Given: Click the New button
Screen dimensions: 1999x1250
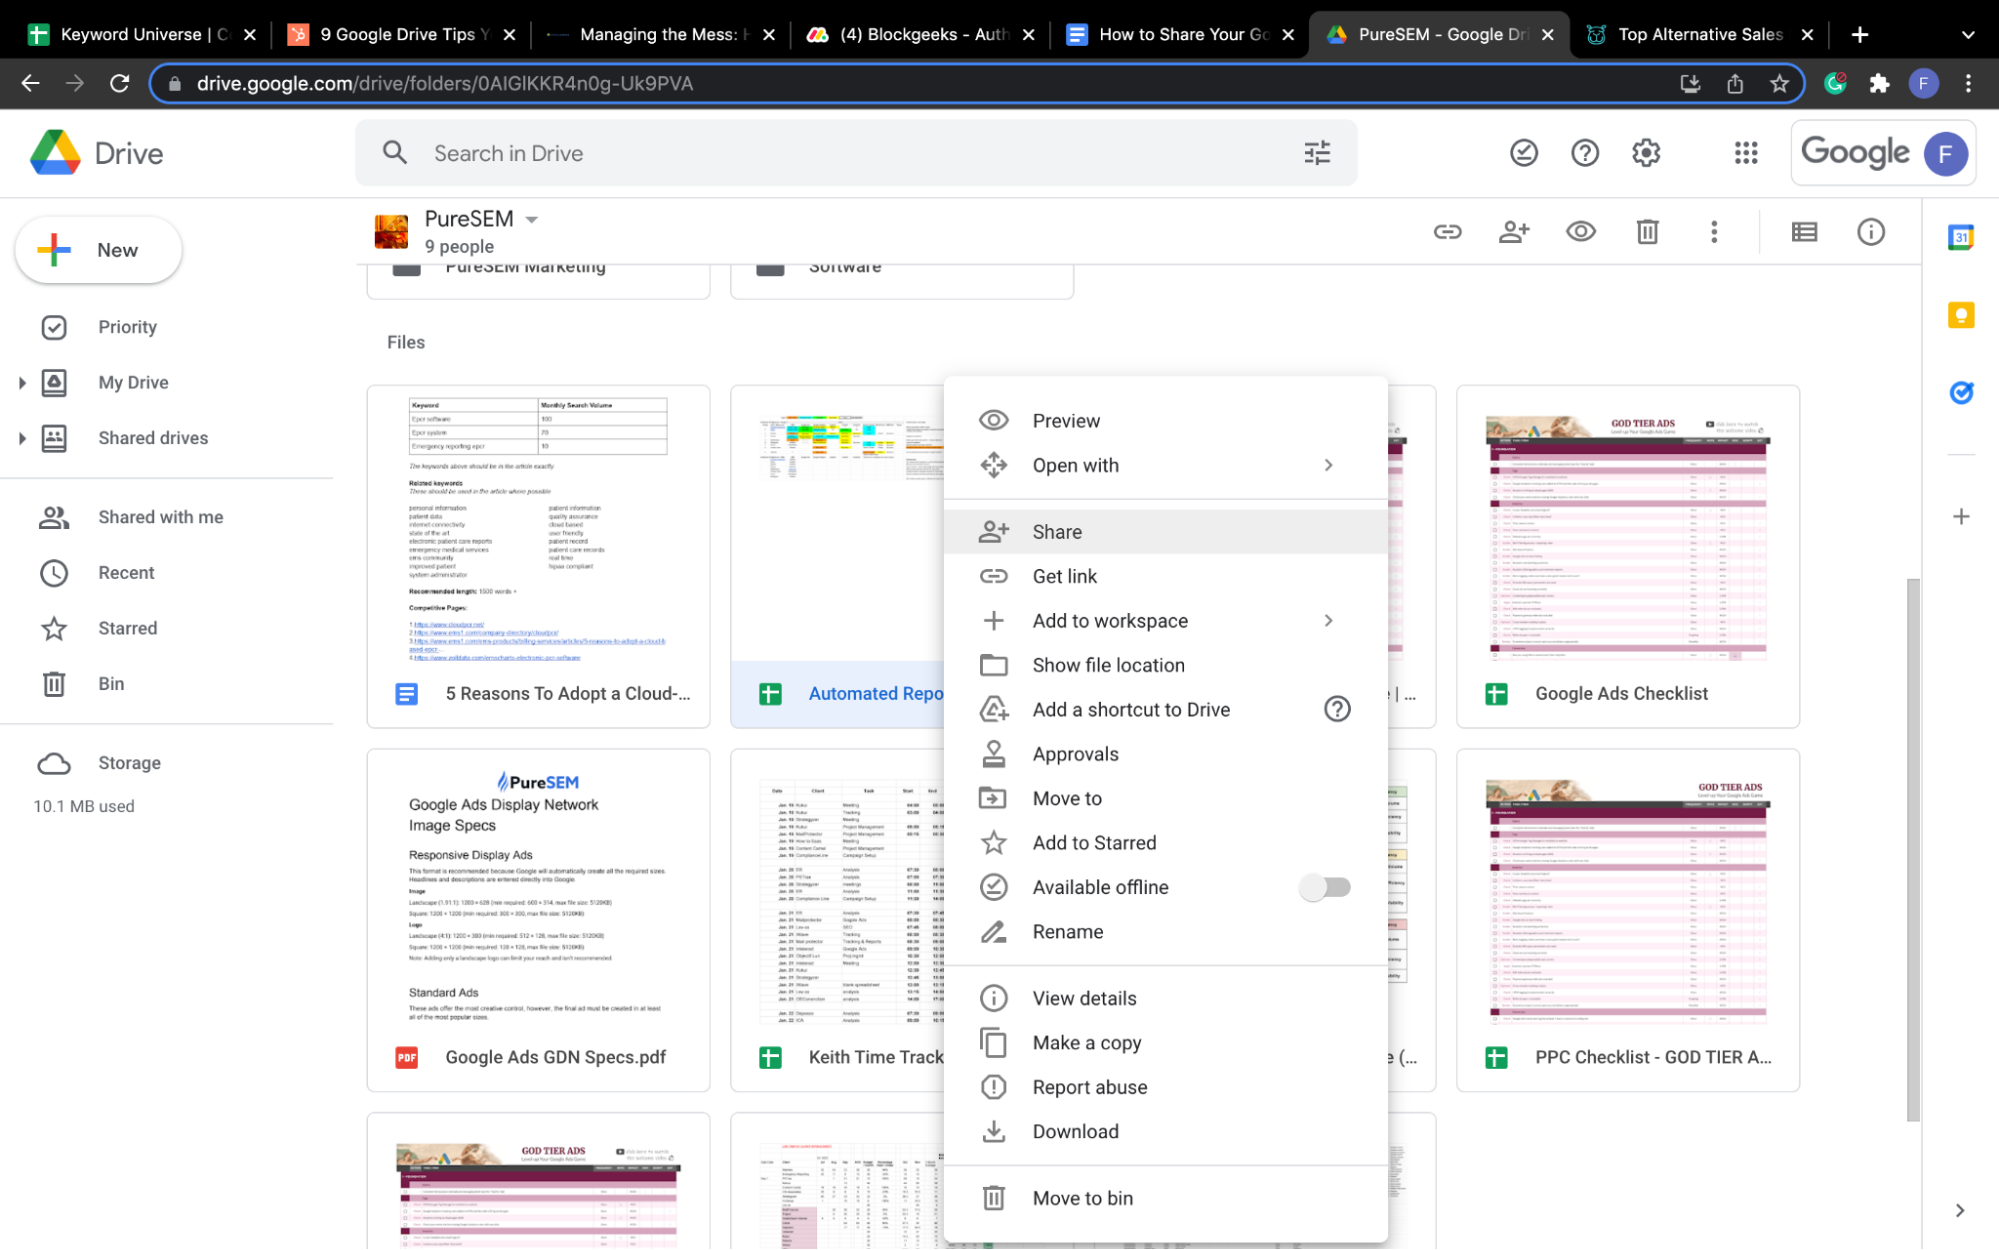Looking at the screenshot, I should click(98, 250).
